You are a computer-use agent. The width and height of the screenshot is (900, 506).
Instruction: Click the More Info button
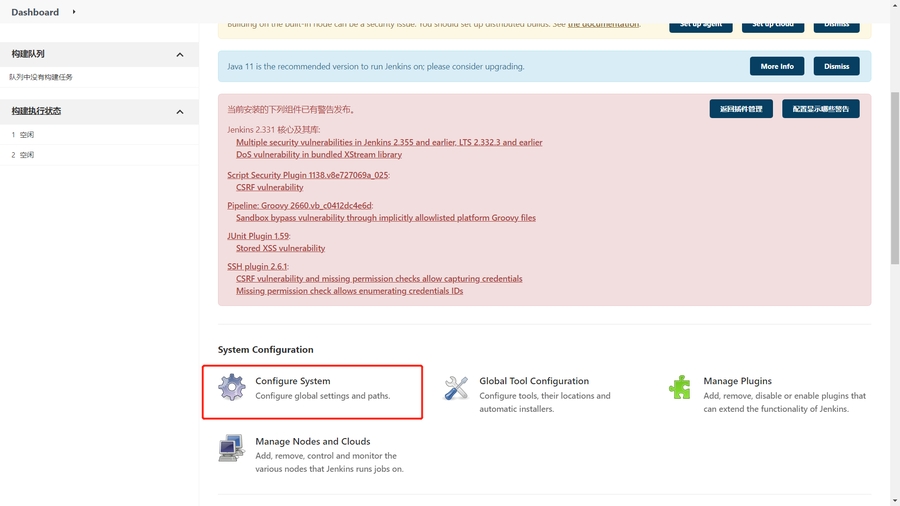pyautogui.click(x=776, y=66)
